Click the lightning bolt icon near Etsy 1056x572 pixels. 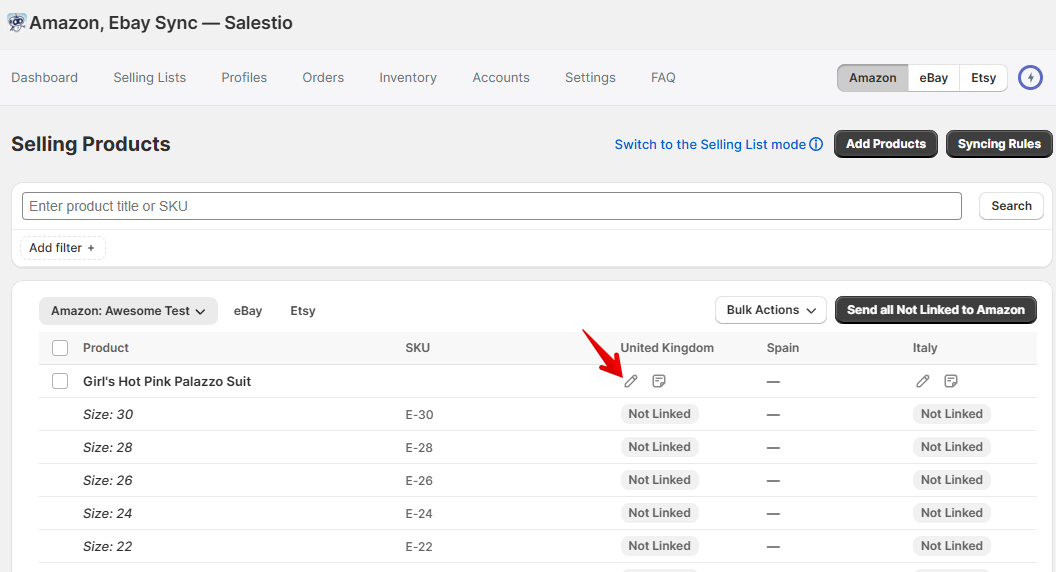pyautogui.click(x=1030, y=77)
